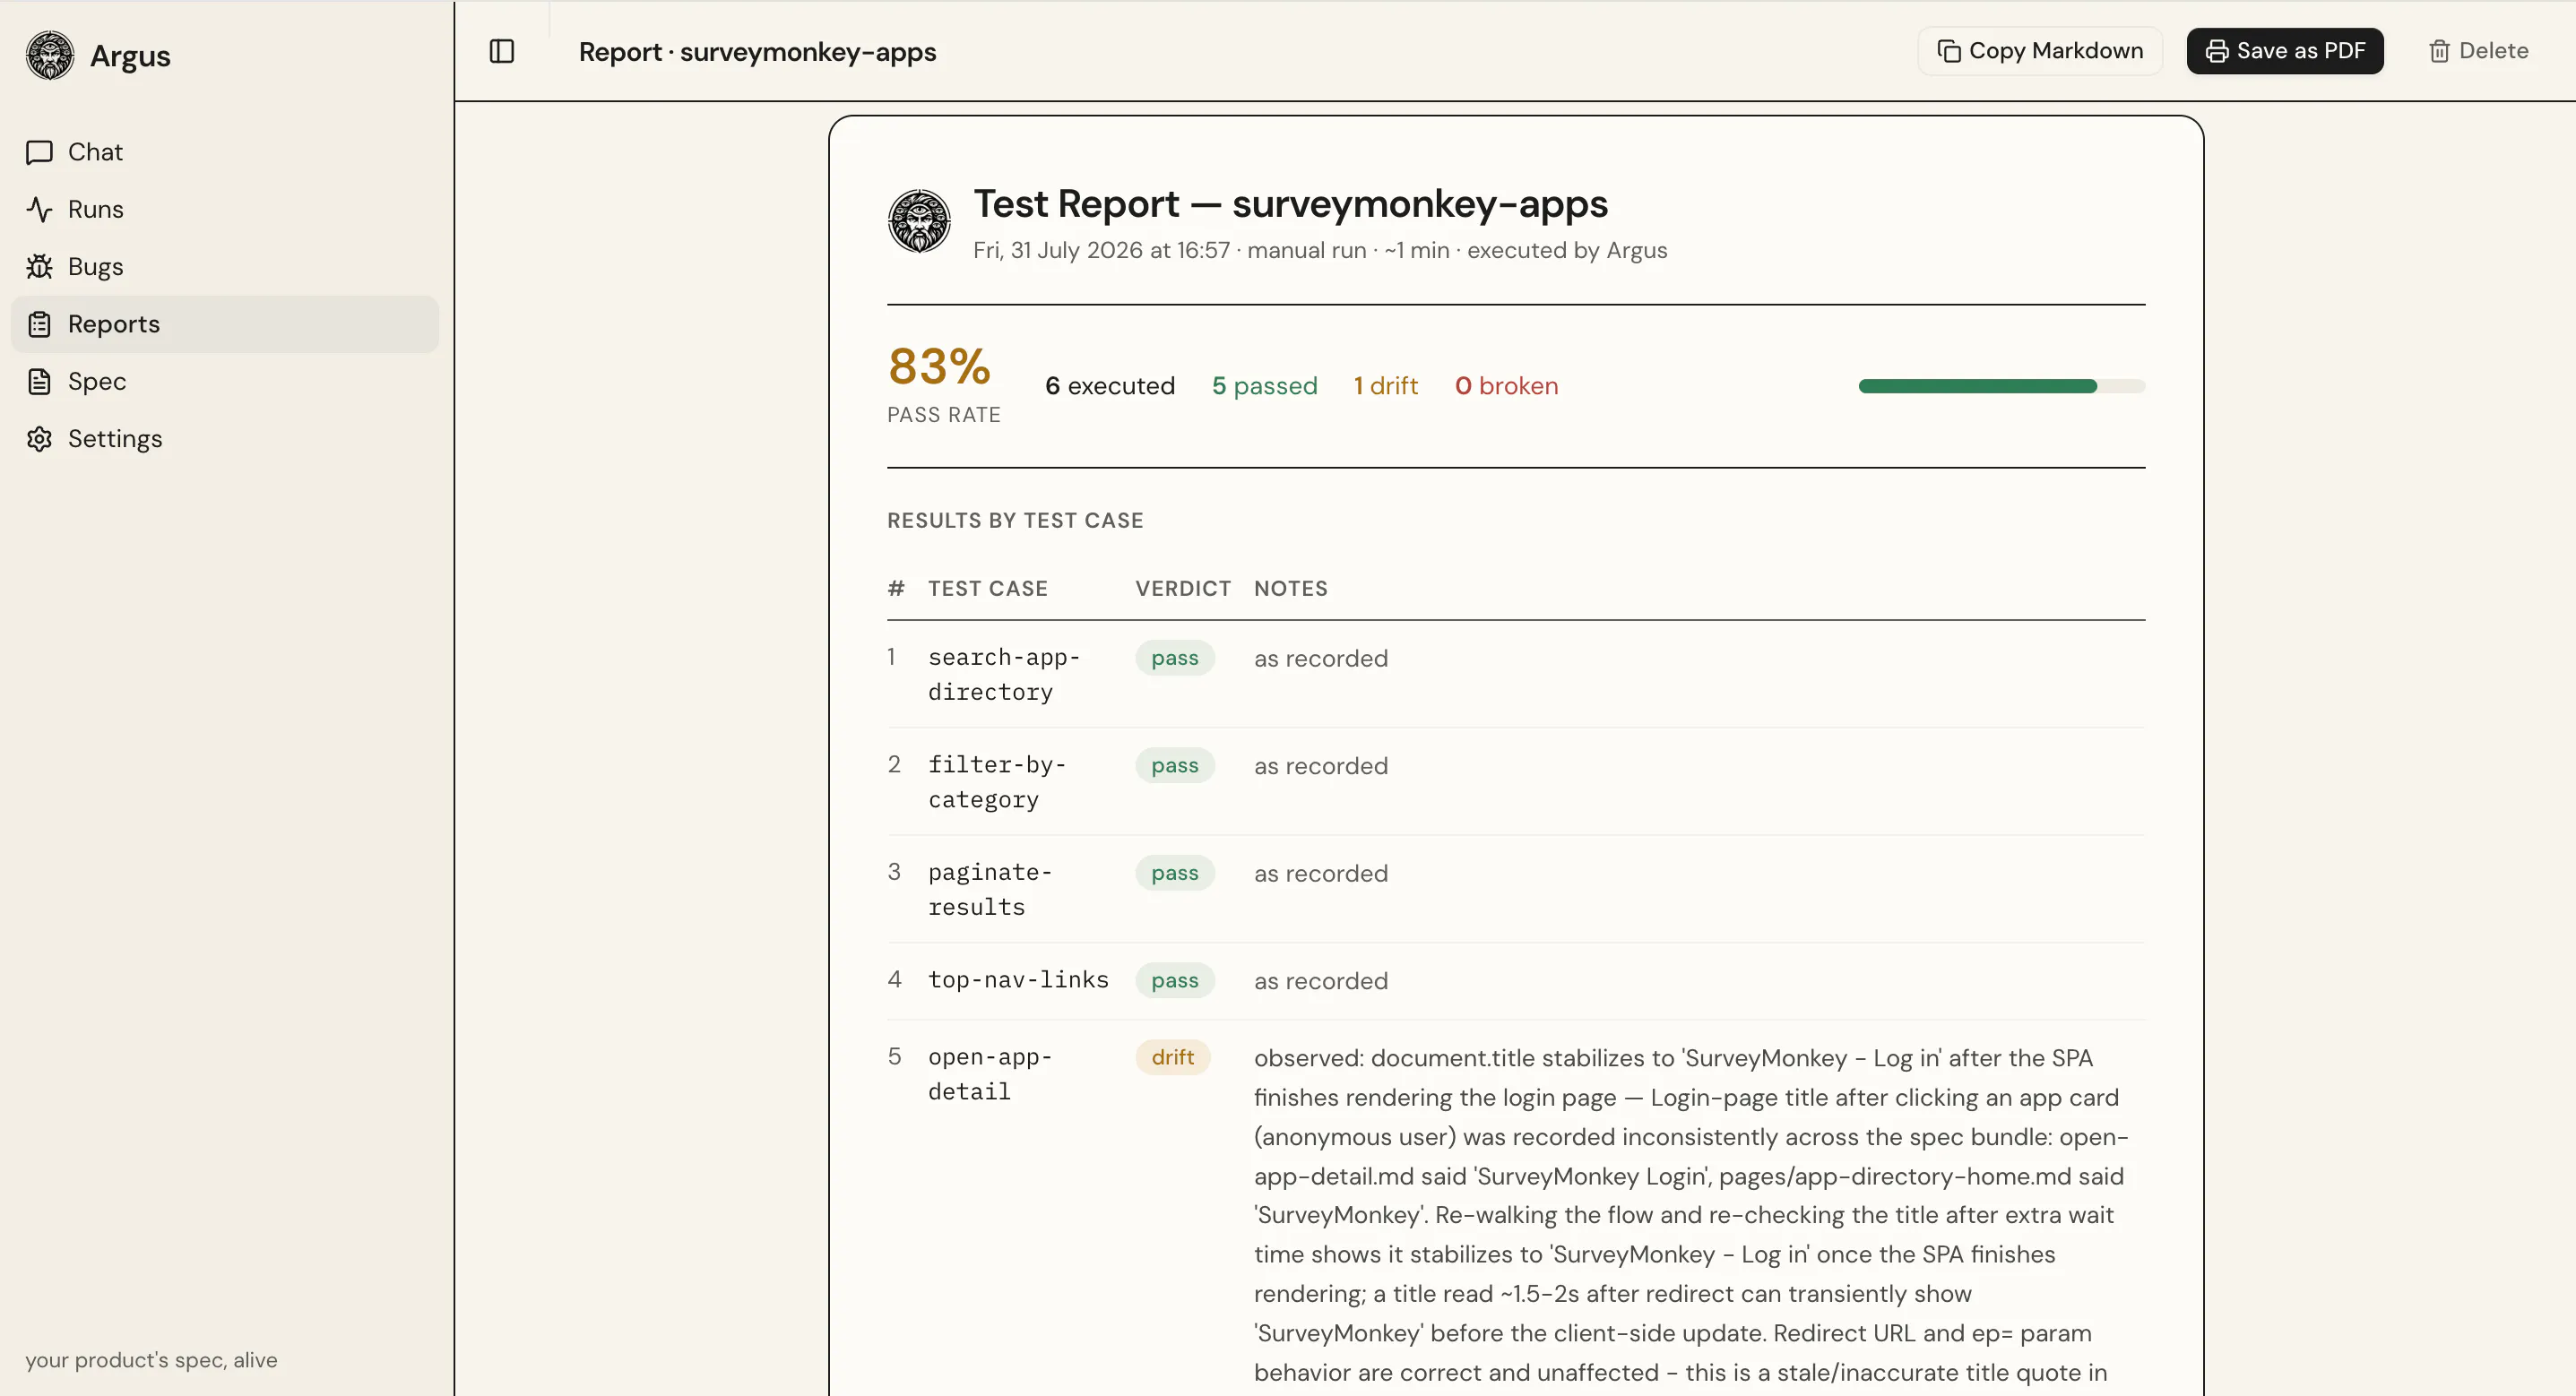Click the drift badge on open-app-detail
Image resolution: width=2576 pixels, height=1396 pixels.
(1173, 1057)
